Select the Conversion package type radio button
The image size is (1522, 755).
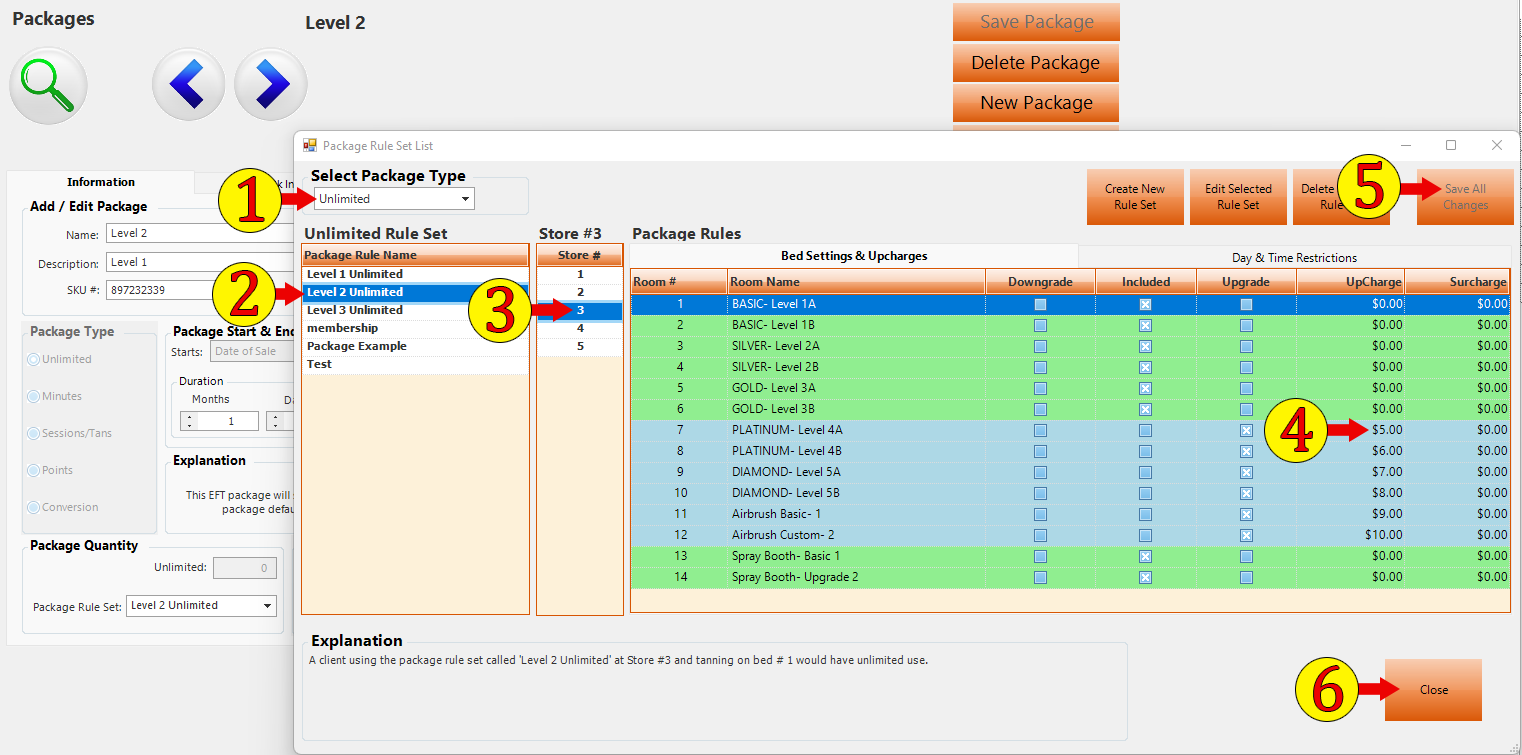(x=35, y=507)
